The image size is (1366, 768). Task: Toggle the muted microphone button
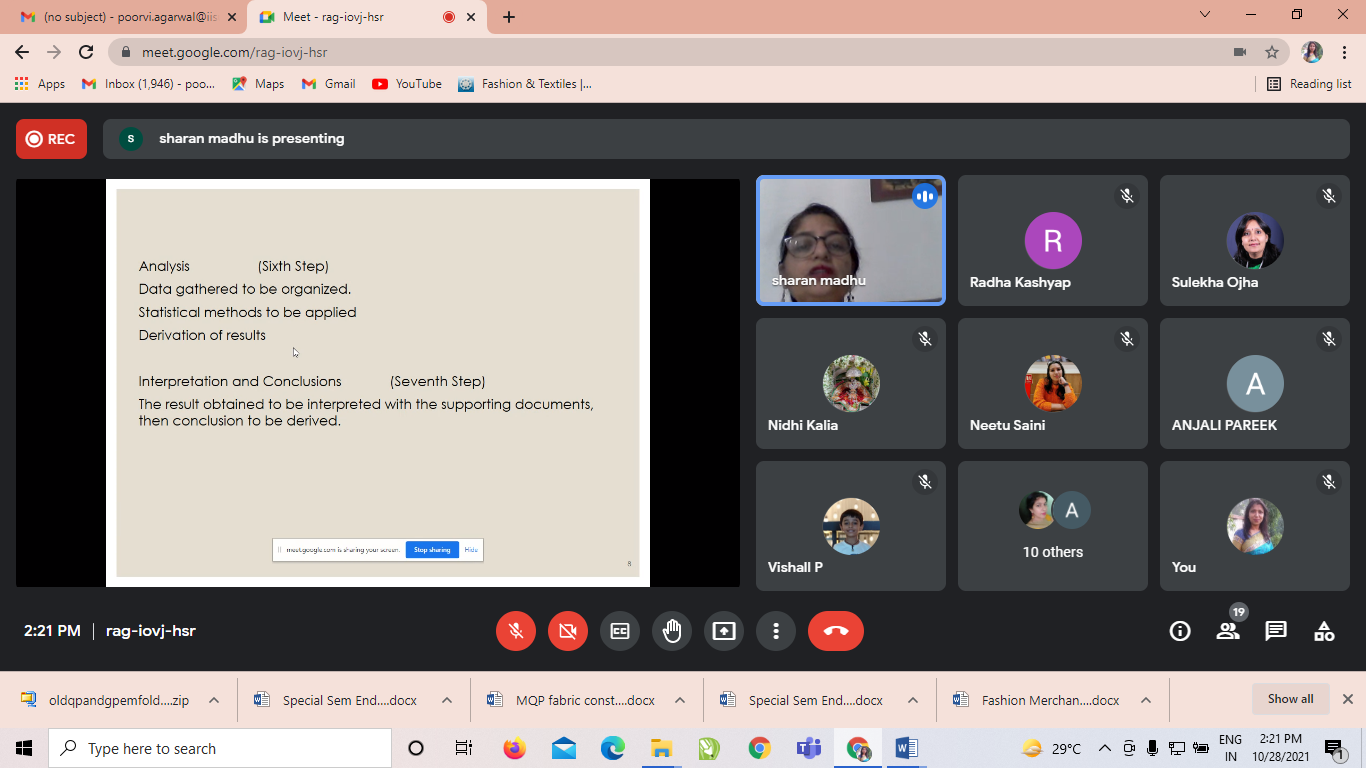[516, 631]
